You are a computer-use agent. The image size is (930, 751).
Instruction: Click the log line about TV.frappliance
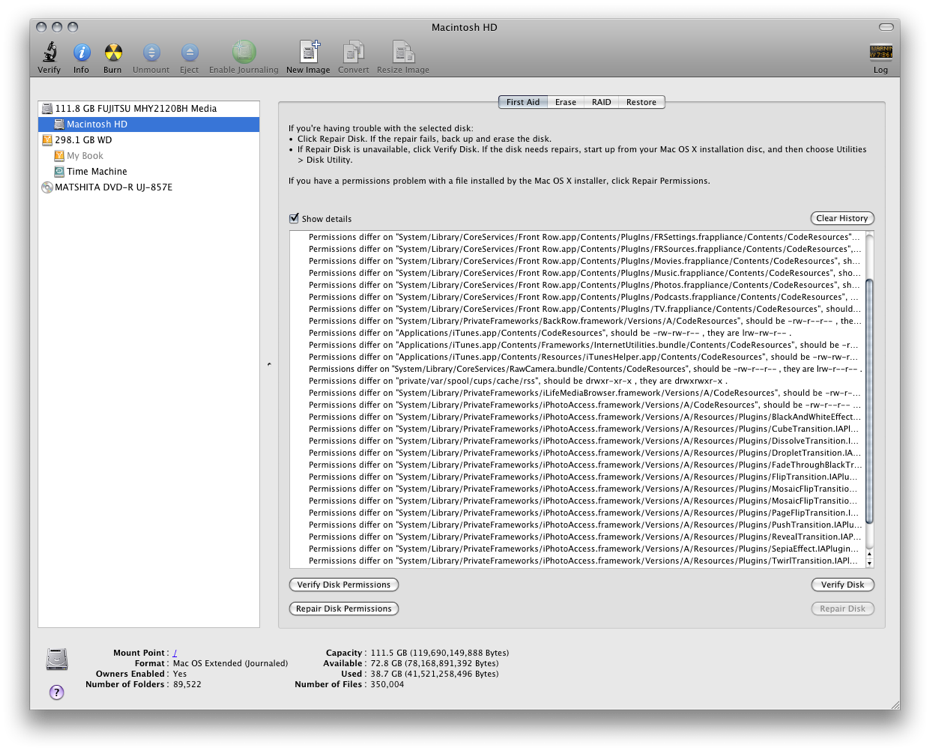click(585, 309)
